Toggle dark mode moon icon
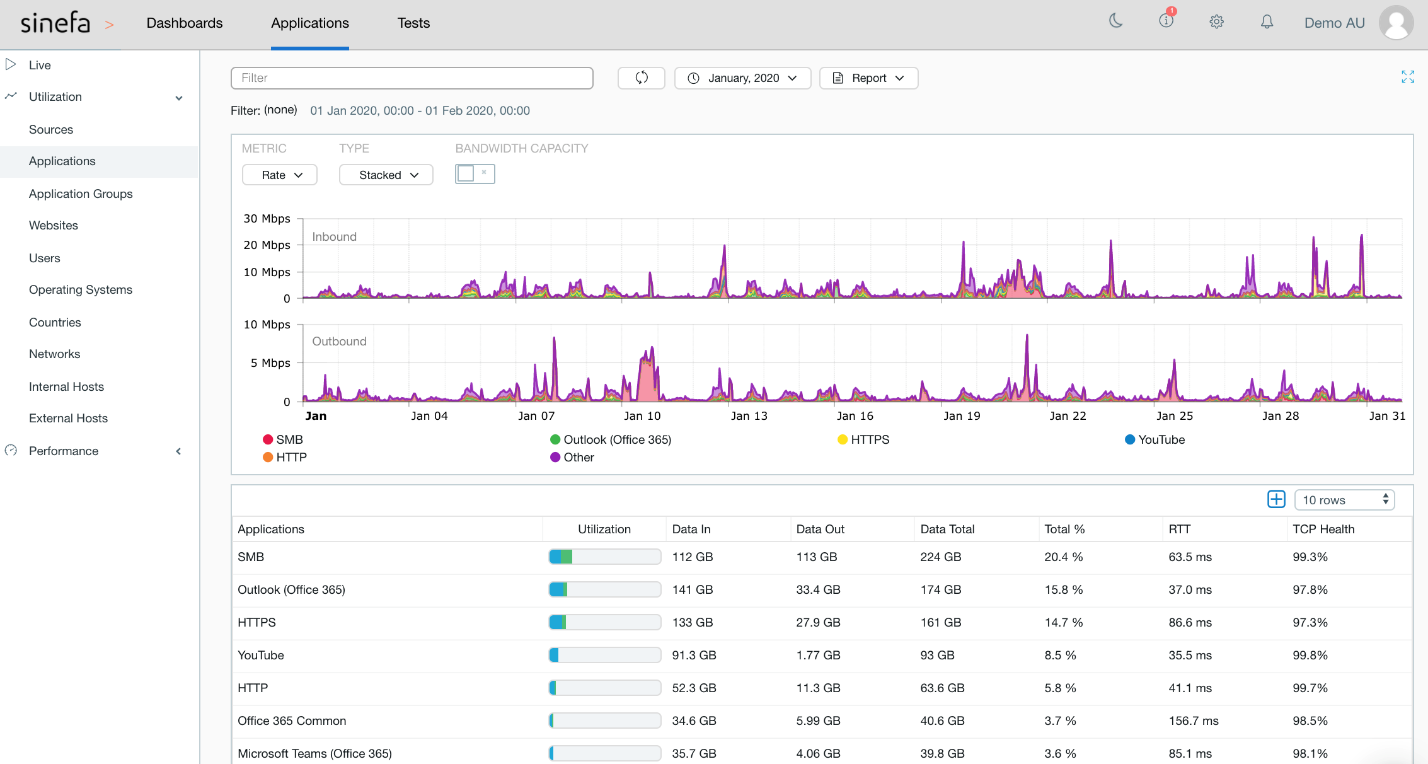Viewport: 1428px width, 764px height. coord(1116,22)
